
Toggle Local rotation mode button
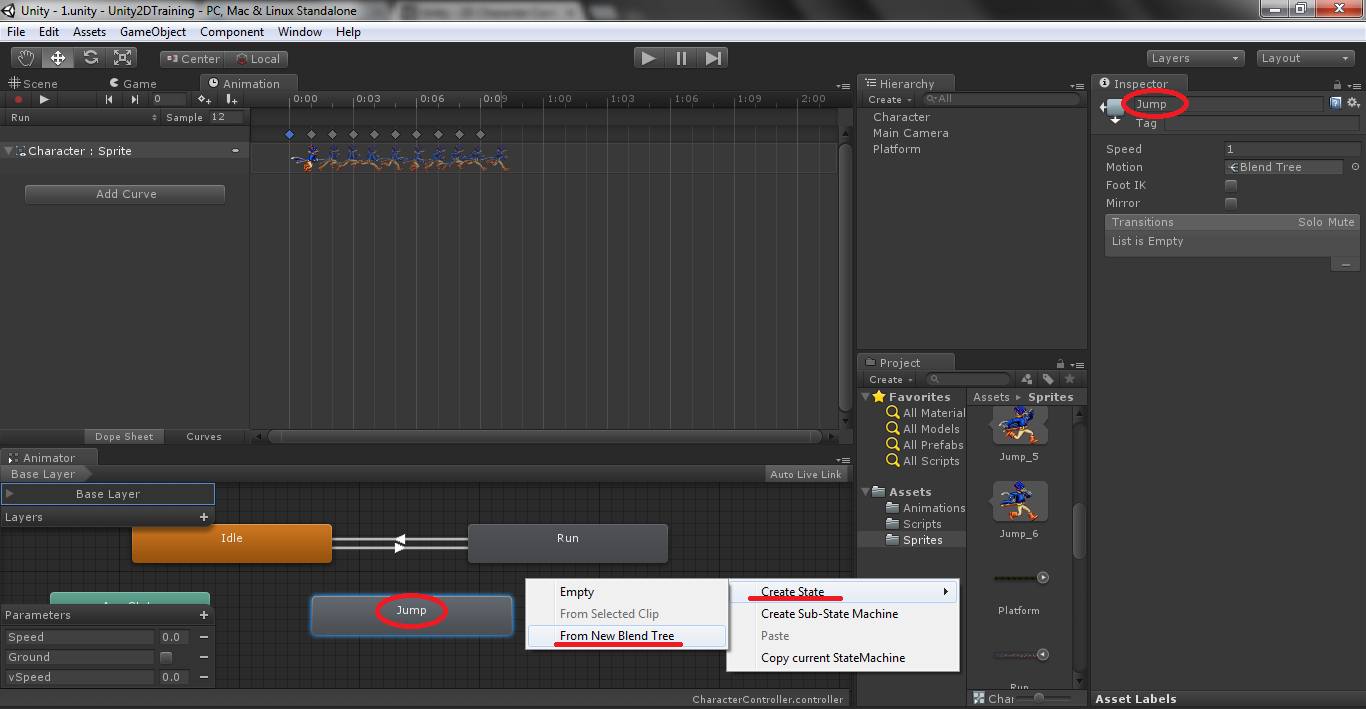click(x=257, y=59)
